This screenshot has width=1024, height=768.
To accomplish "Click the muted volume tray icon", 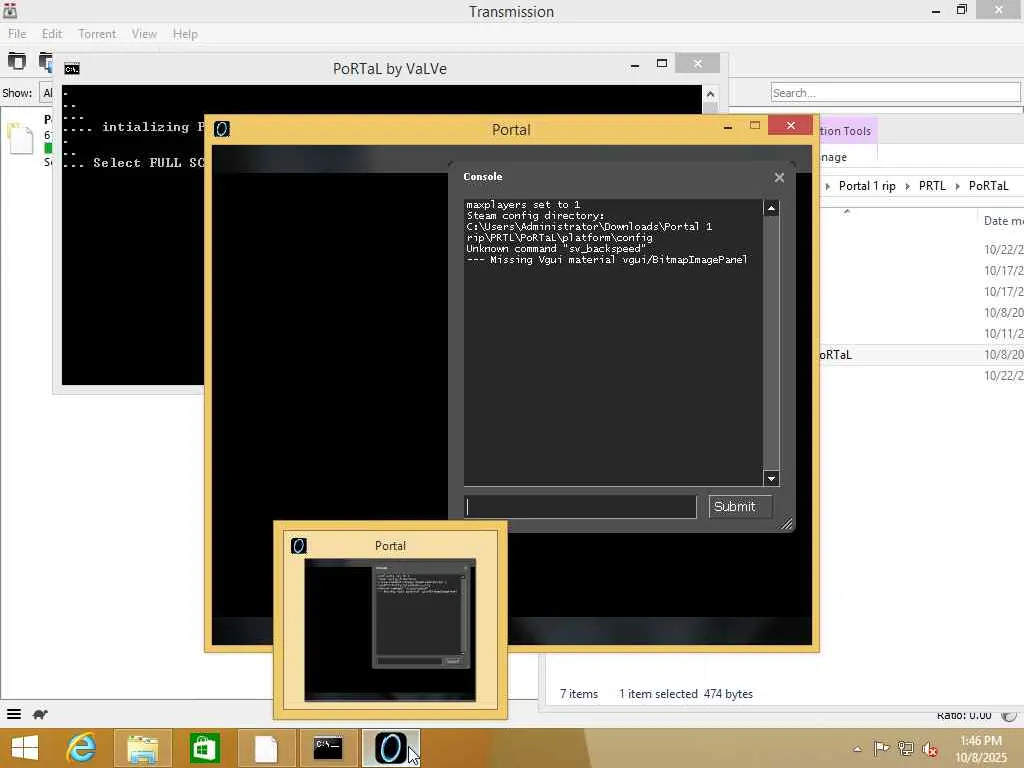I will click(x=929, y=748).
